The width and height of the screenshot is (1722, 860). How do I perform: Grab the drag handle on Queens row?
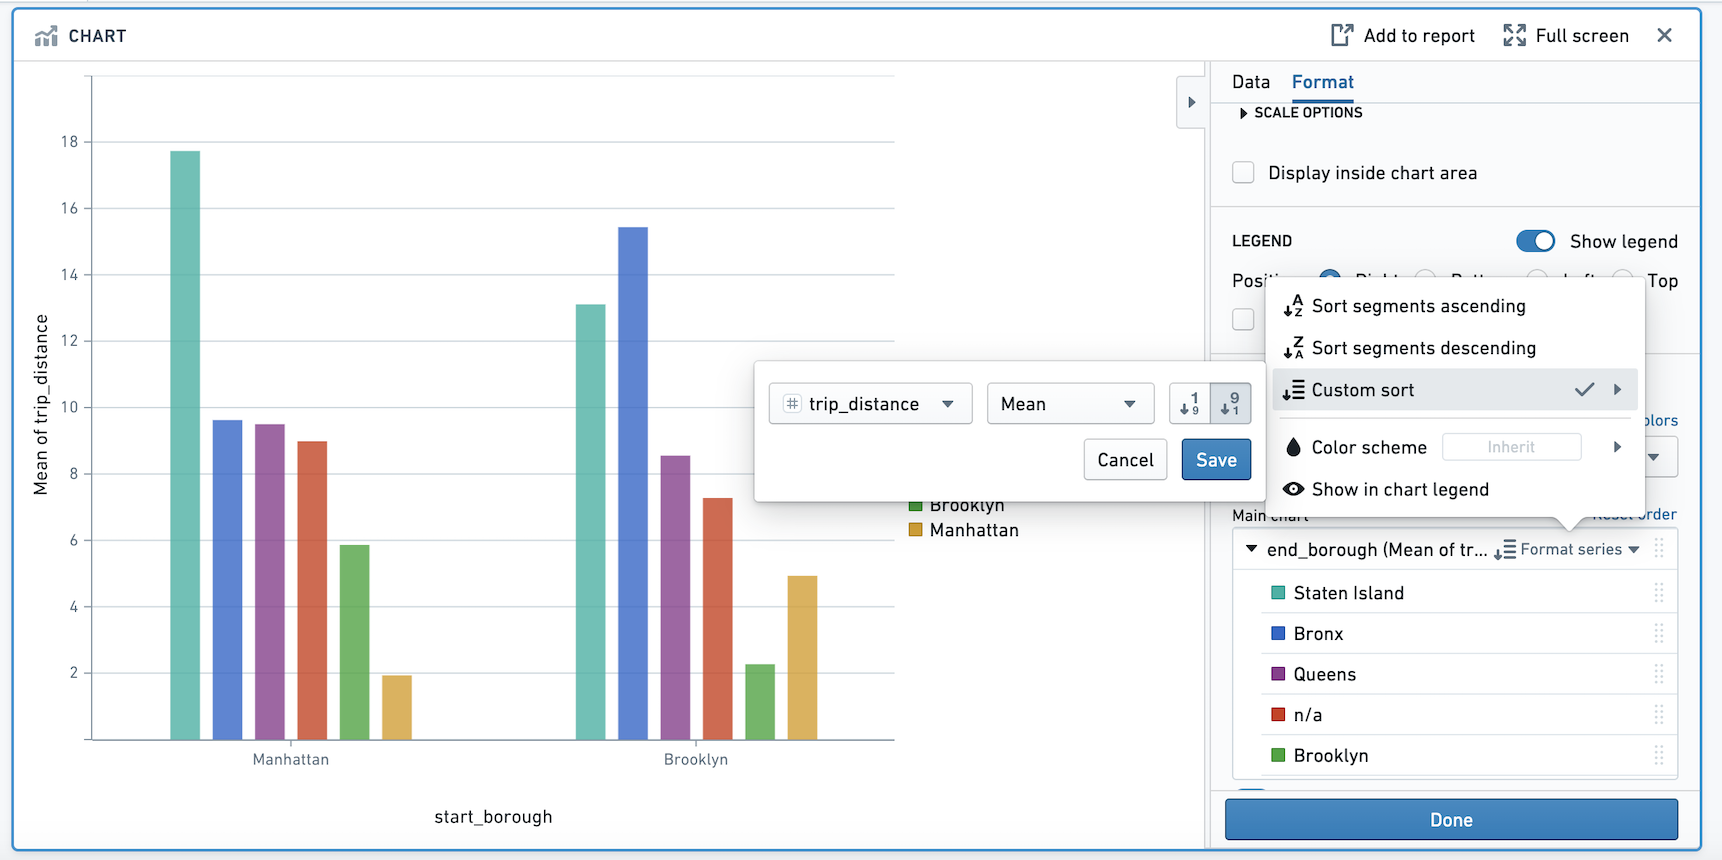[1658, 674]
